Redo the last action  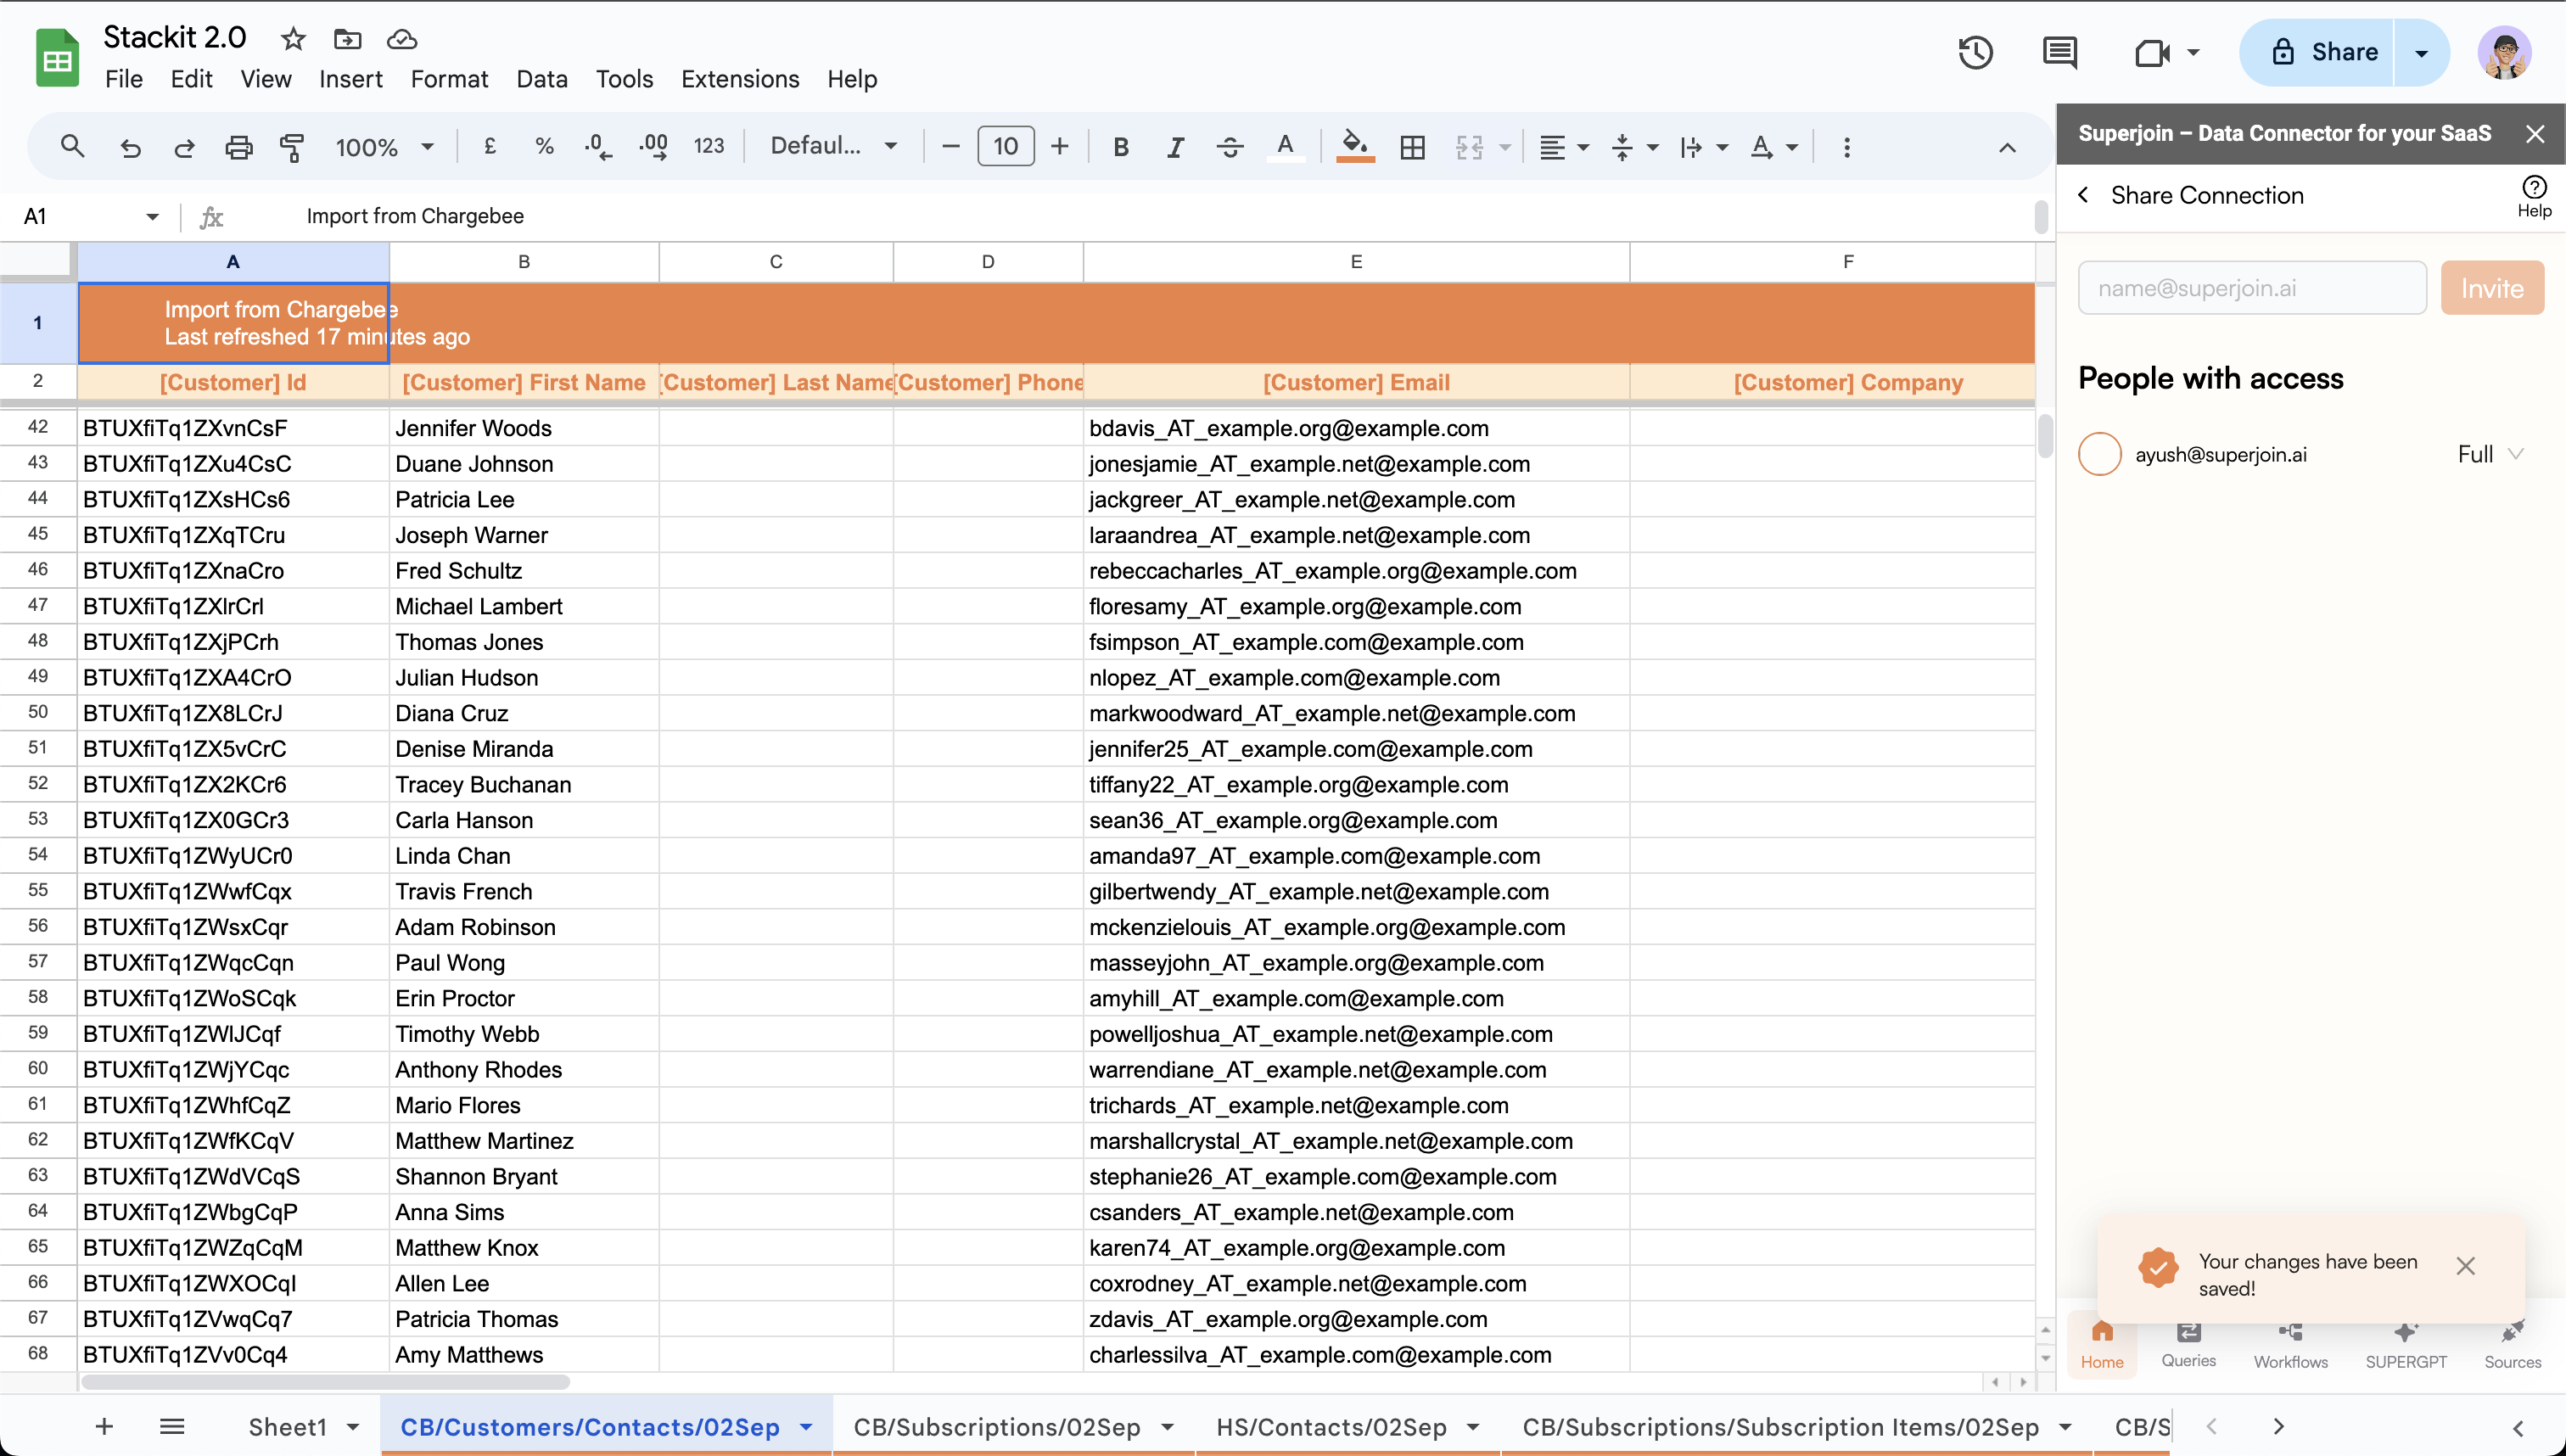tap(184, 147)
